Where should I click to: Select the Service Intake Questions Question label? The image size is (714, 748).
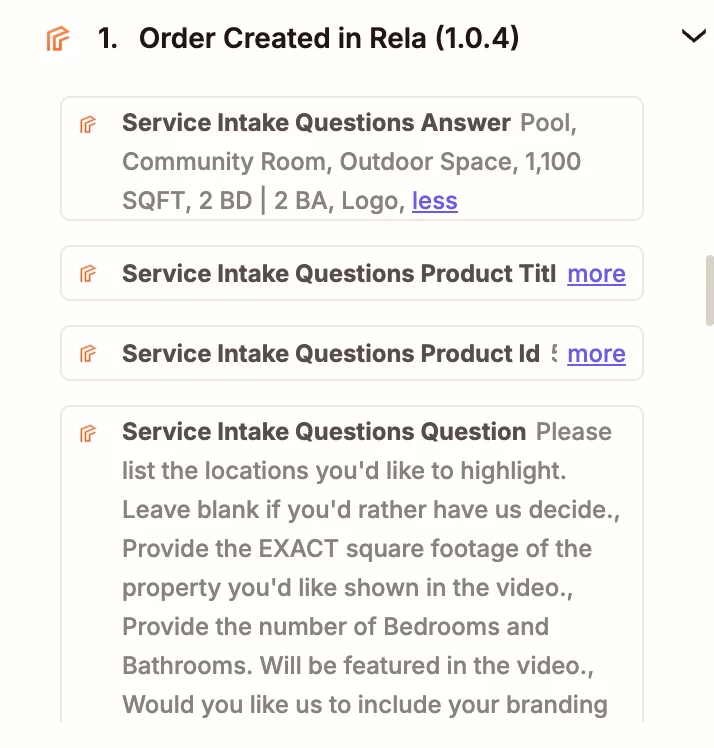(x=324, y=432)
